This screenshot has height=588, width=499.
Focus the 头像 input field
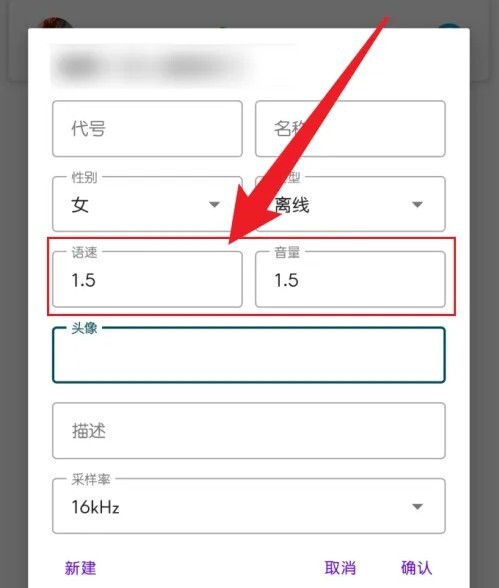(x=249, y=355)
